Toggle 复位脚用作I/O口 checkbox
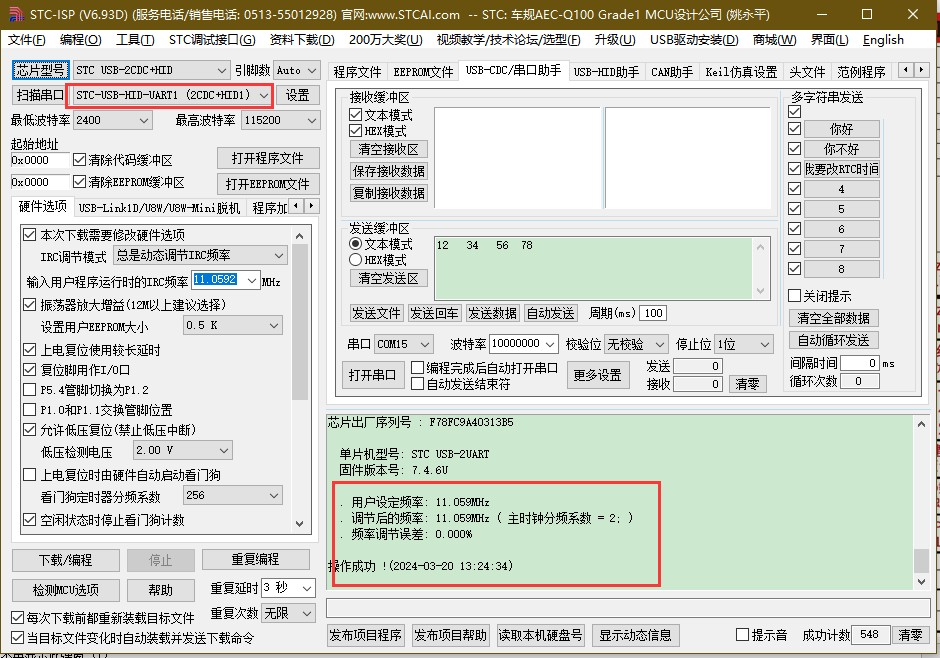Image resolution: width=940 pixels, height=658 pixels. [29, 369]
